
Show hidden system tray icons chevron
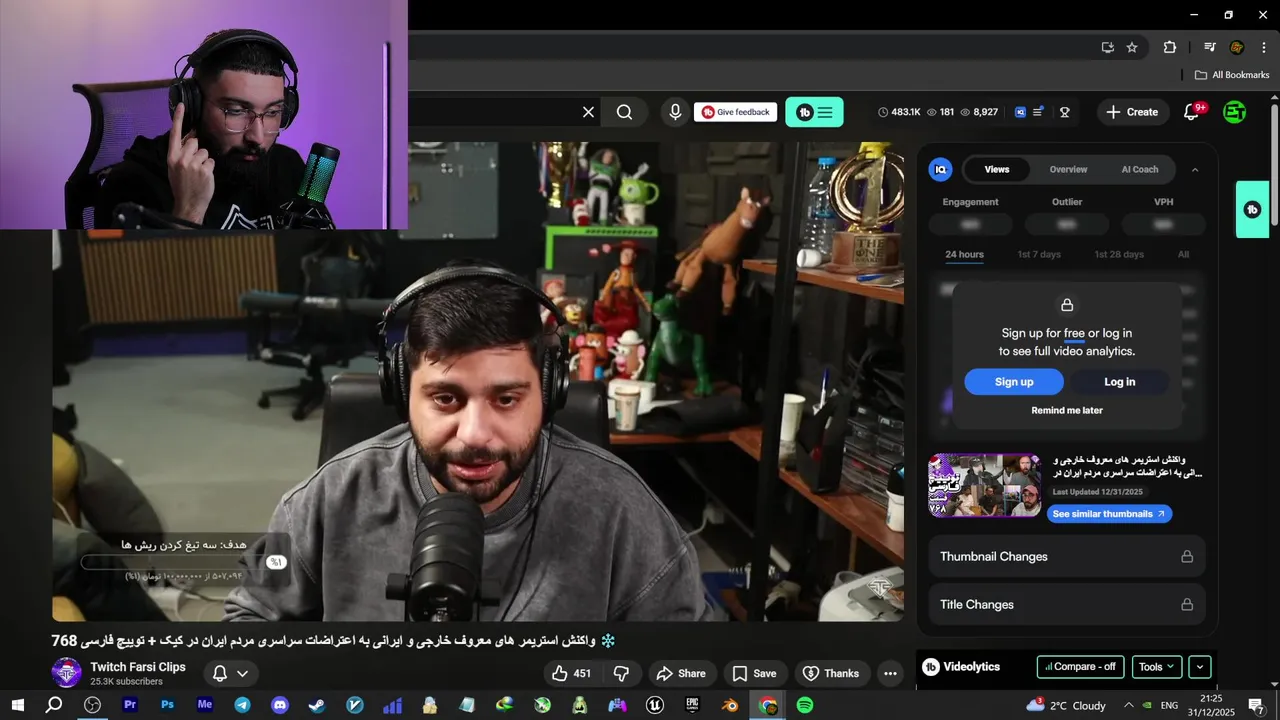[x=1129, y=705]
